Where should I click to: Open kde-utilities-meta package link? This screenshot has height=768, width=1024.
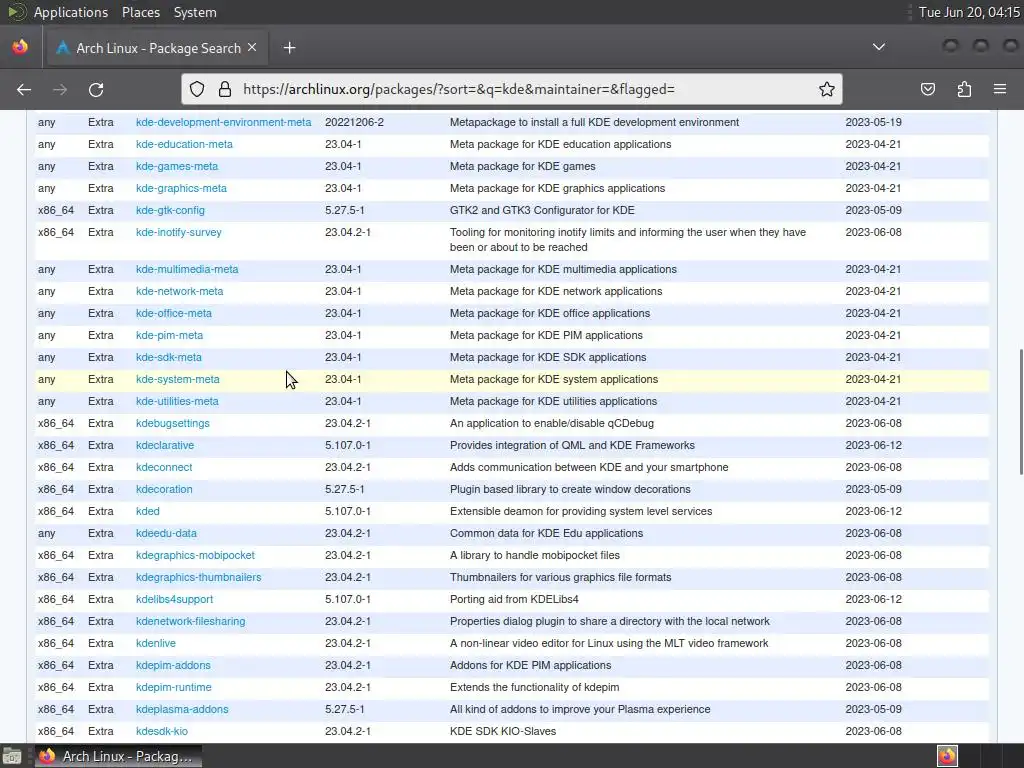[177, 401]
